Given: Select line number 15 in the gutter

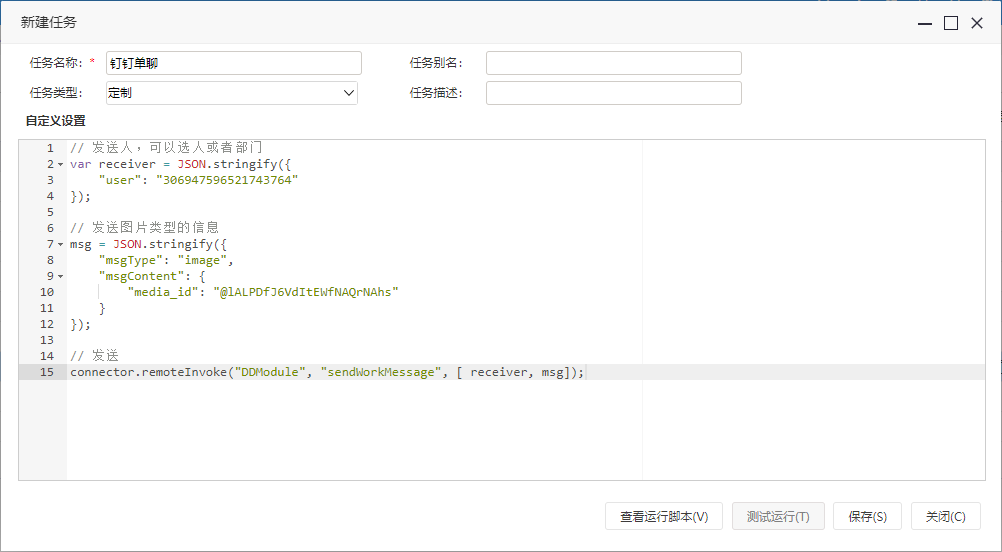Looking at the screenshot, I should click(47, 372).
